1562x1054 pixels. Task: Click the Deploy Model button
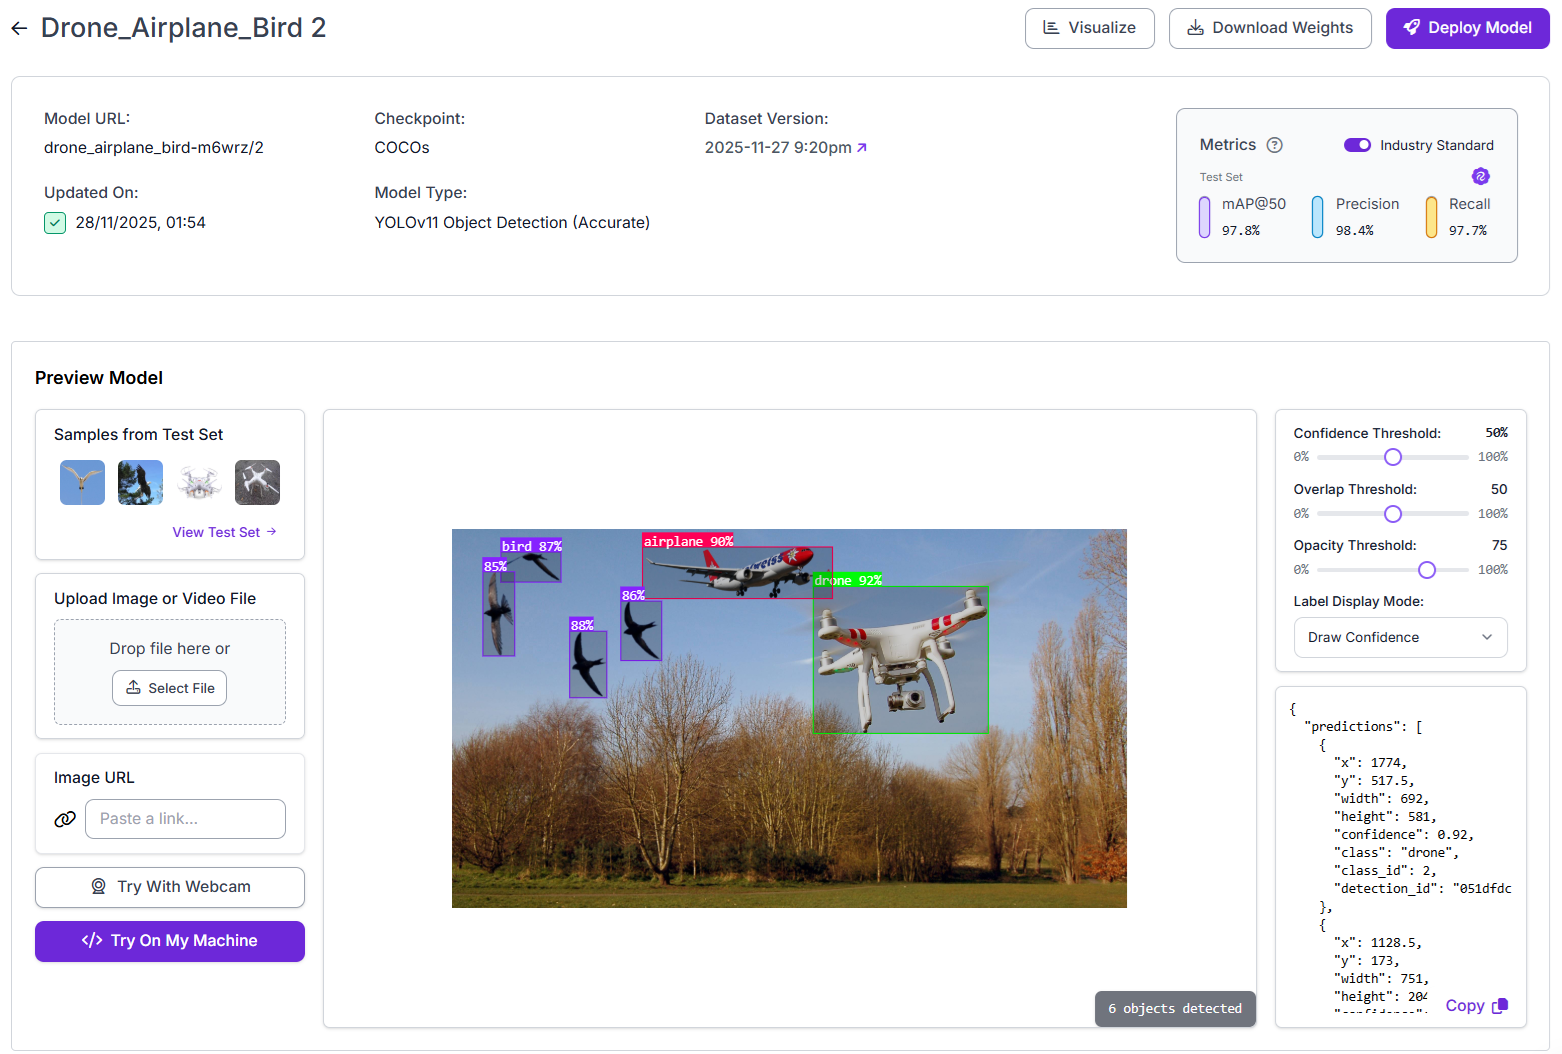point(1467,28)
